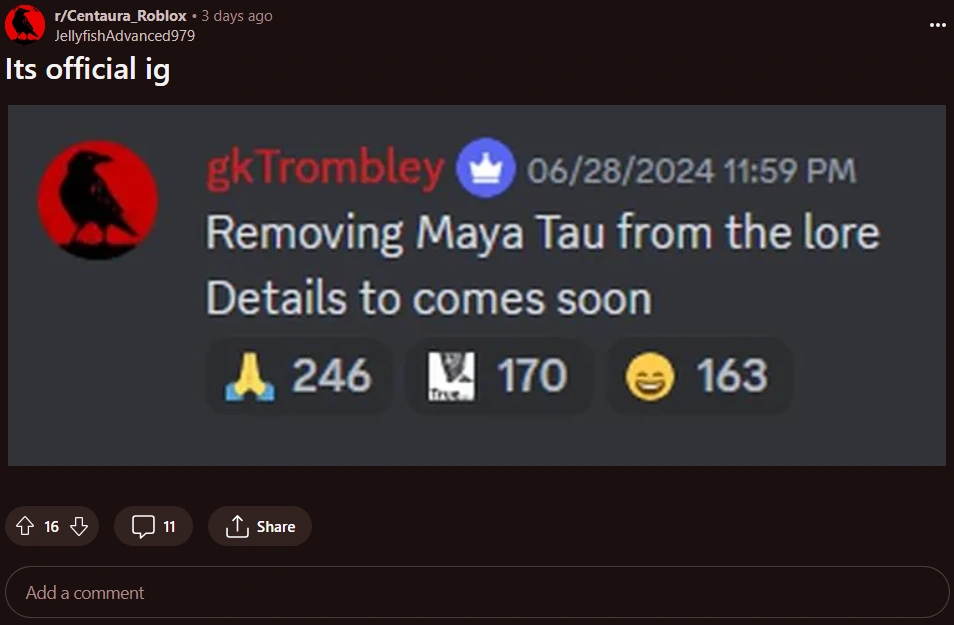954x625 pixels.
Task: Click the gkTrombley username in the screenshot
Action: tap(326, 169)
